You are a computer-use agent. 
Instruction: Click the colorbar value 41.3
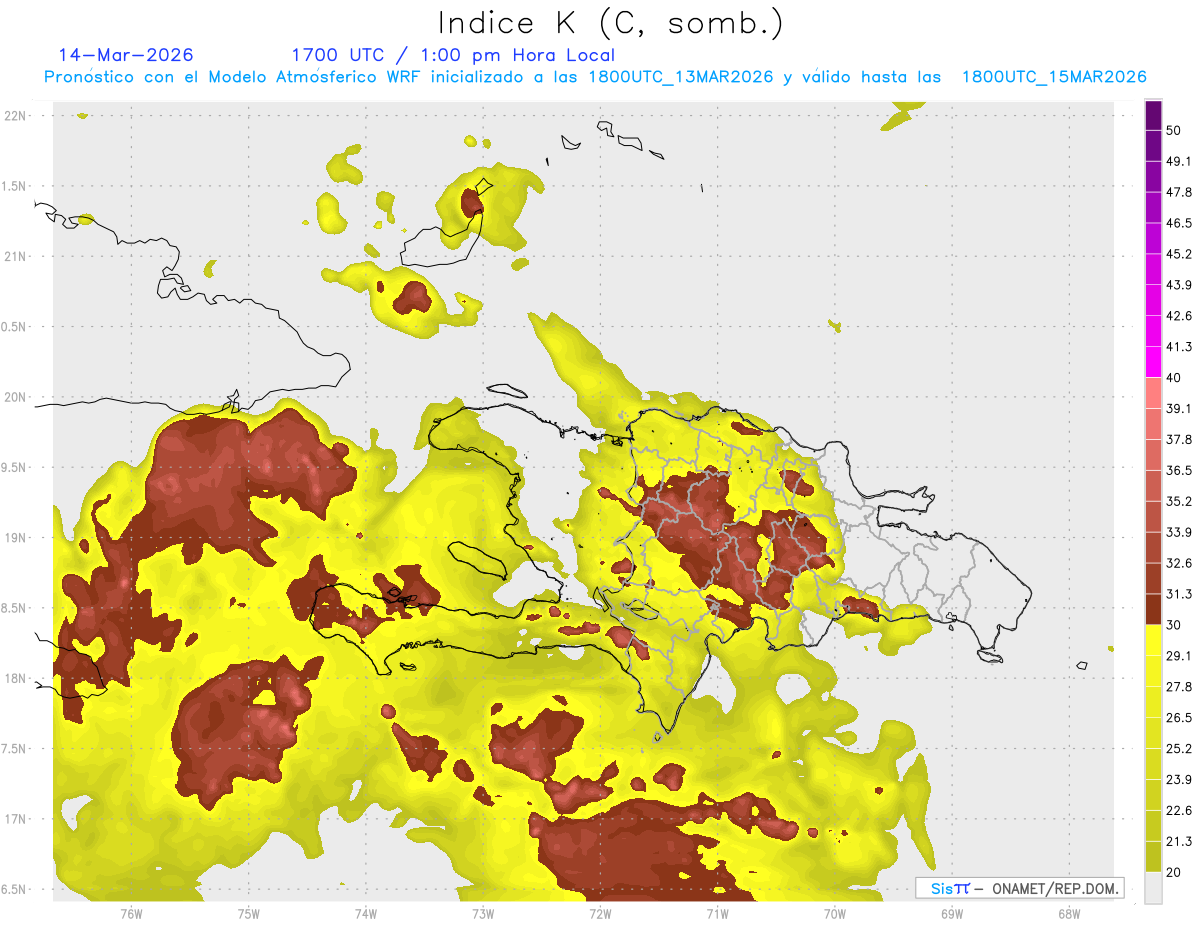pyautogui.click(x=1179, y=347)
